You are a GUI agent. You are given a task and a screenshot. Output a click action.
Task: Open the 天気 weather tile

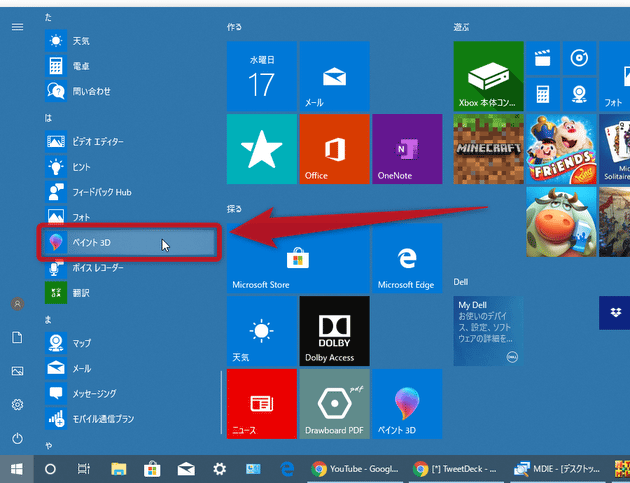(x=262, y=331)
